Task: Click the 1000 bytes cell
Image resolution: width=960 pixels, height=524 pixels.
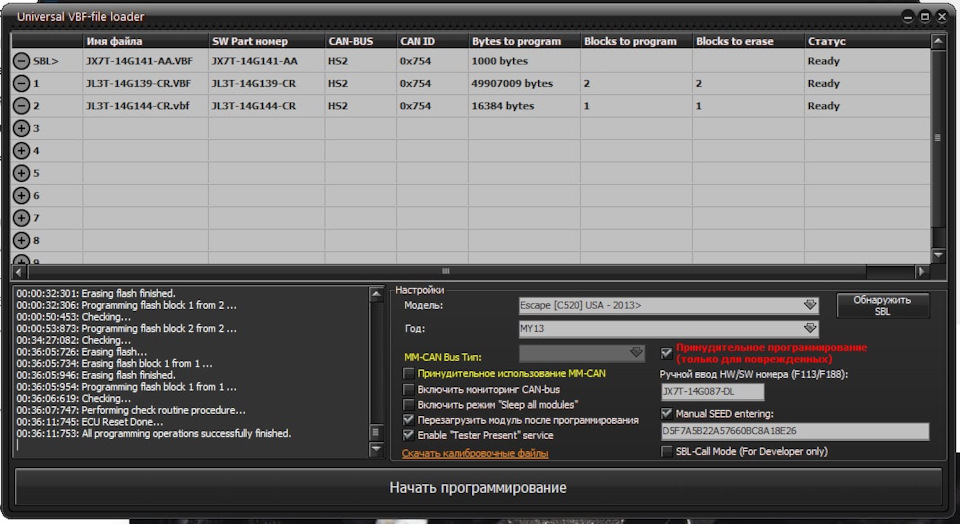Action: [x=524, y=61]
